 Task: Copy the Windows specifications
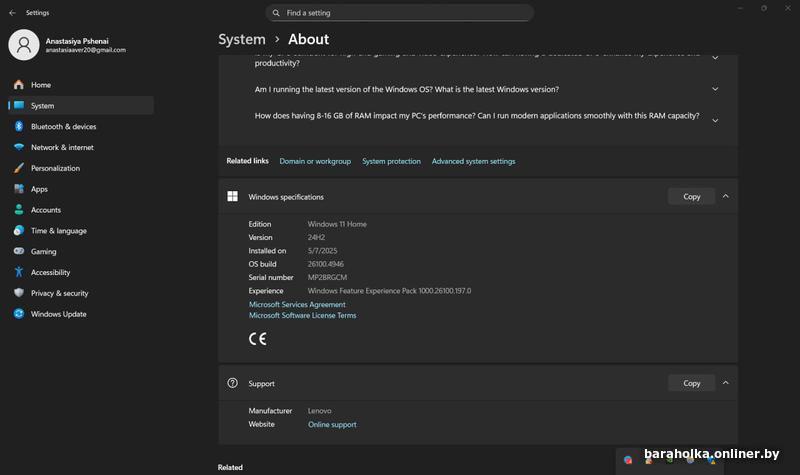click(691, 196)
